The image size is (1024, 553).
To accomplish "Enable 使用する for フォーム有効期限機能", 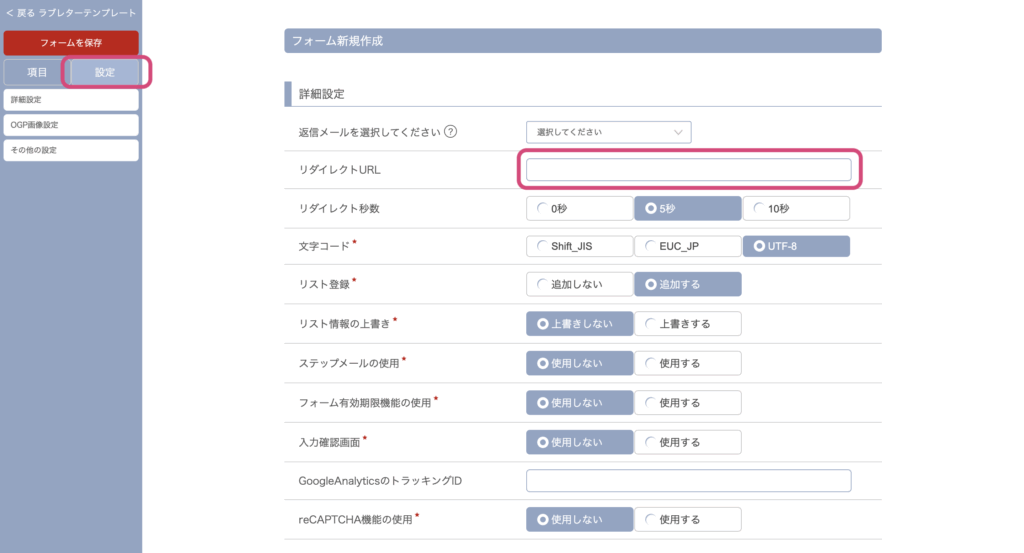I will pos(688,403).
